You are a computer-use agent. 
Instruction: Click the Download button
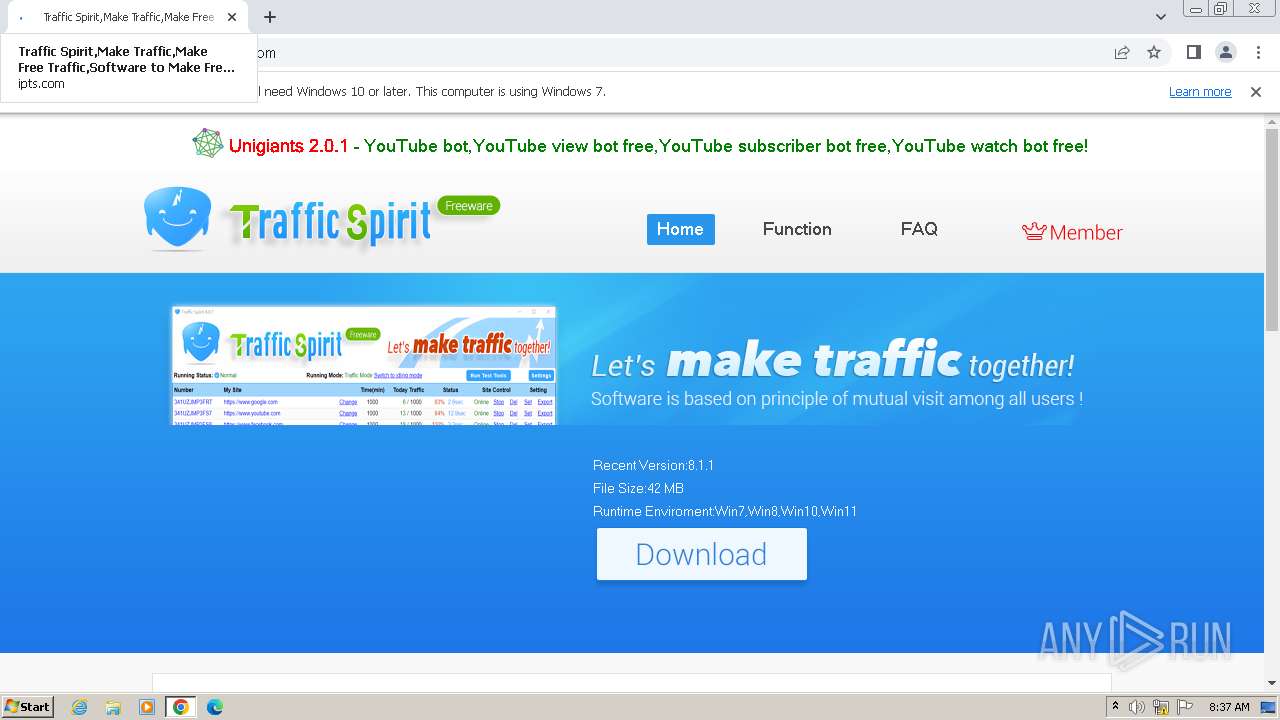[701, 554]
